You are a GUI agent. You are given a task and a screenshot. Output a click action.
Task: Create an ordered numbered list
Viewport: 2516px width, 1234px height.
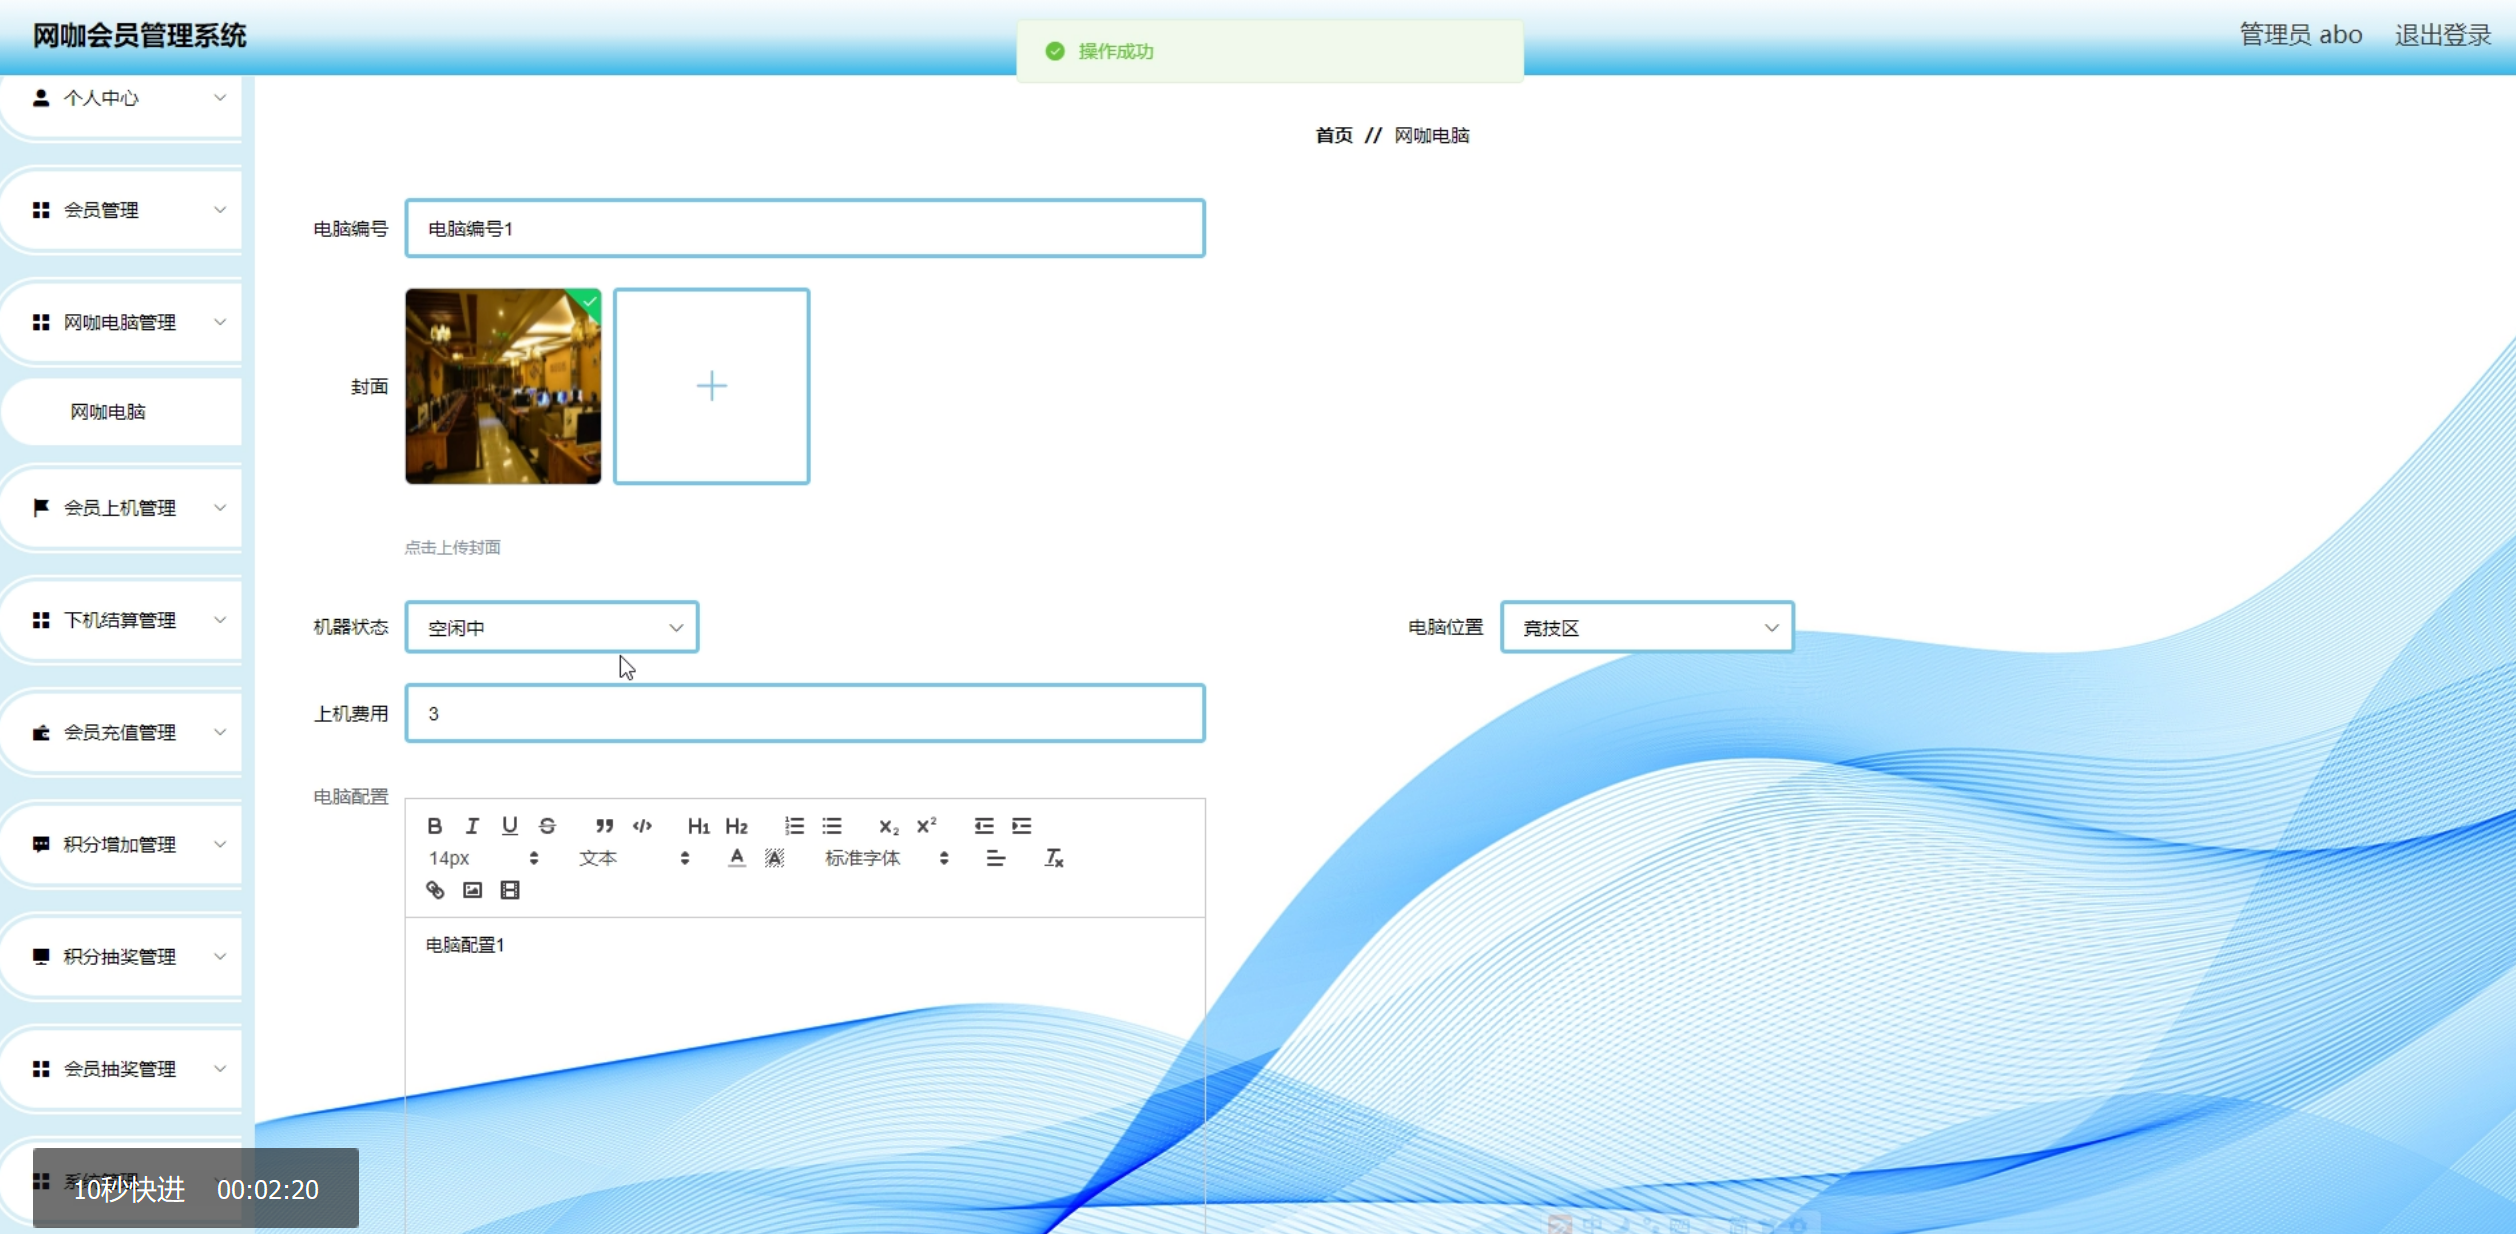point(794,826)
